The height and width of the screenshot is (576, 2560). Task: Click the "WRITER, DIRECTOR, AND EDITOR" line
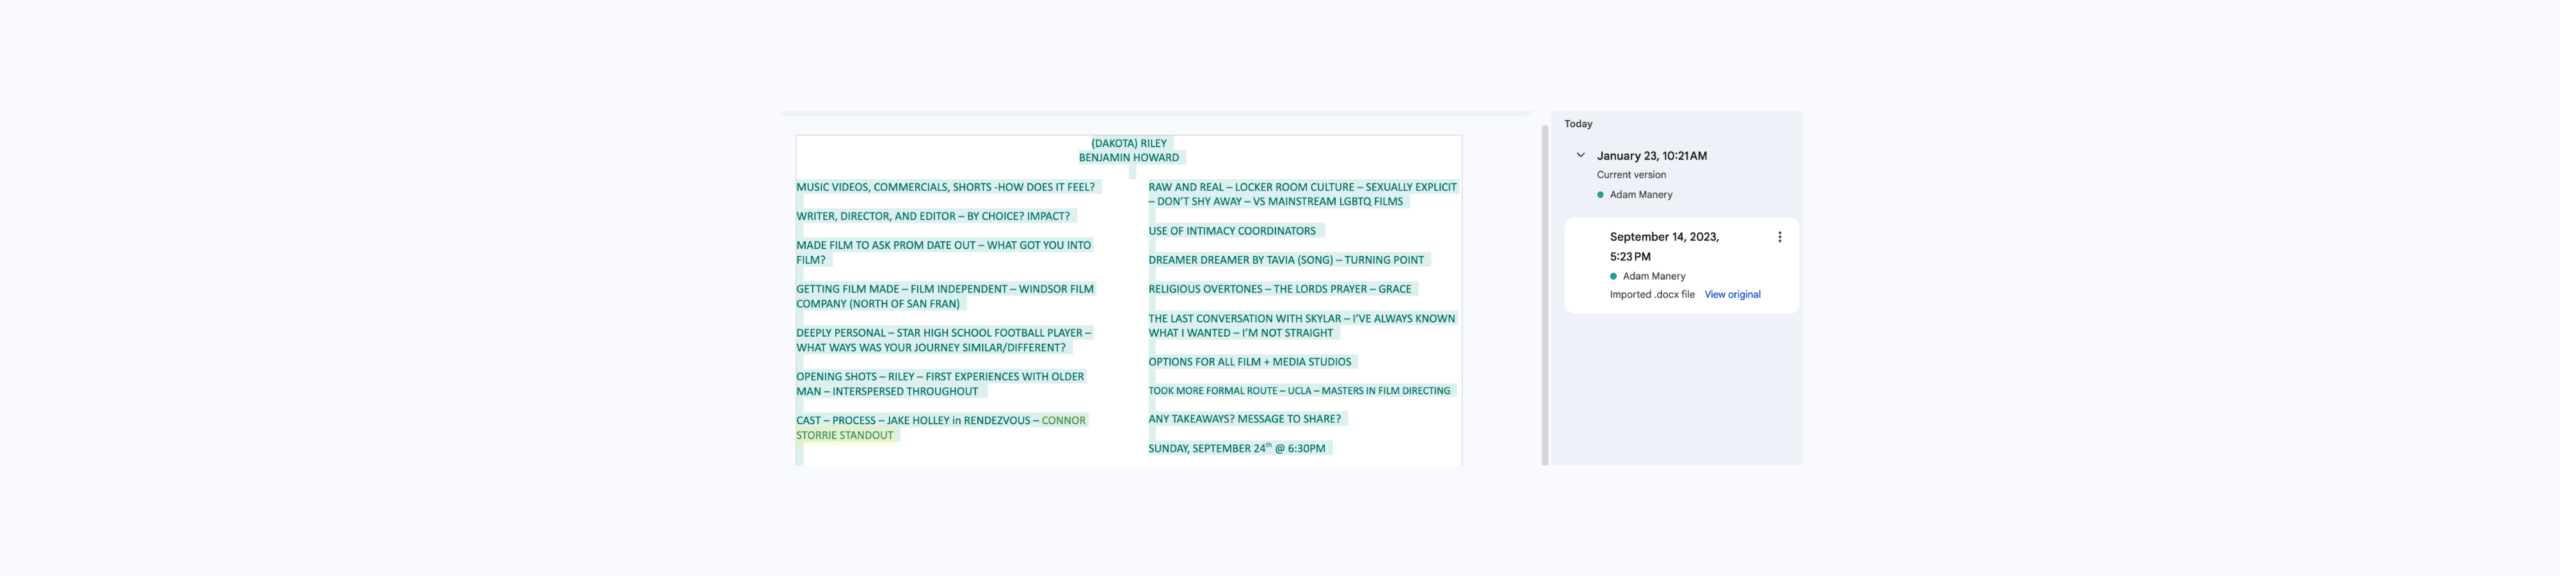[932, 216]
